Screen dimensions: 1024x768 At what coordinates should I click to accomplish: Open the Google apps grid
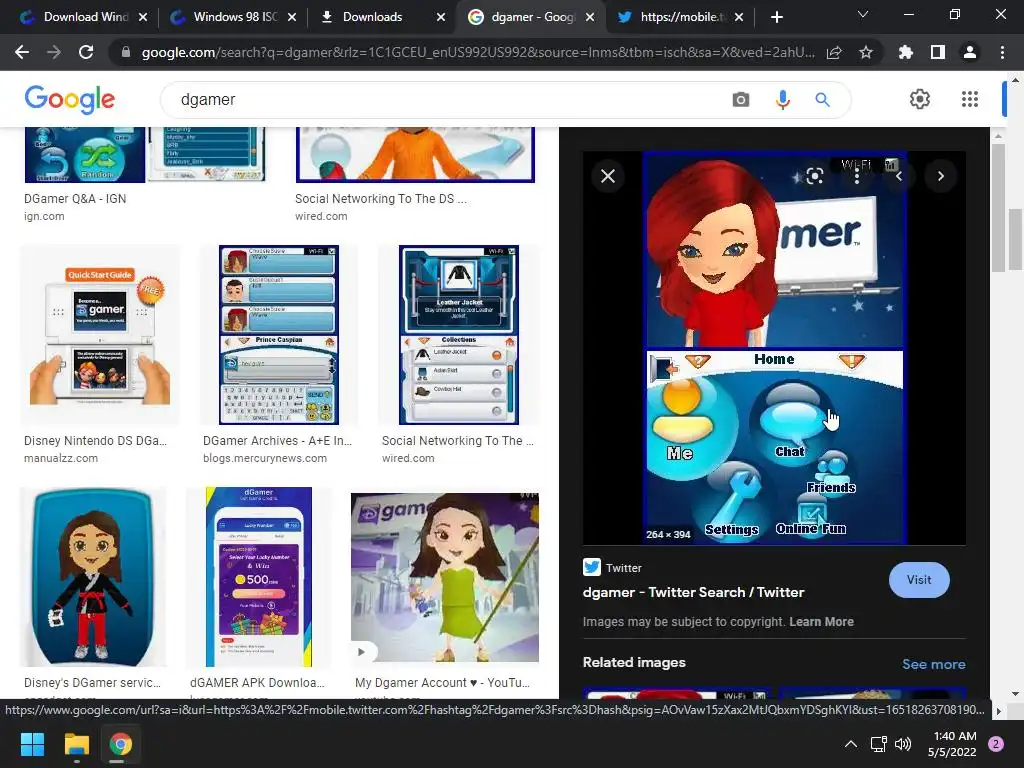(x=970, y=99)
